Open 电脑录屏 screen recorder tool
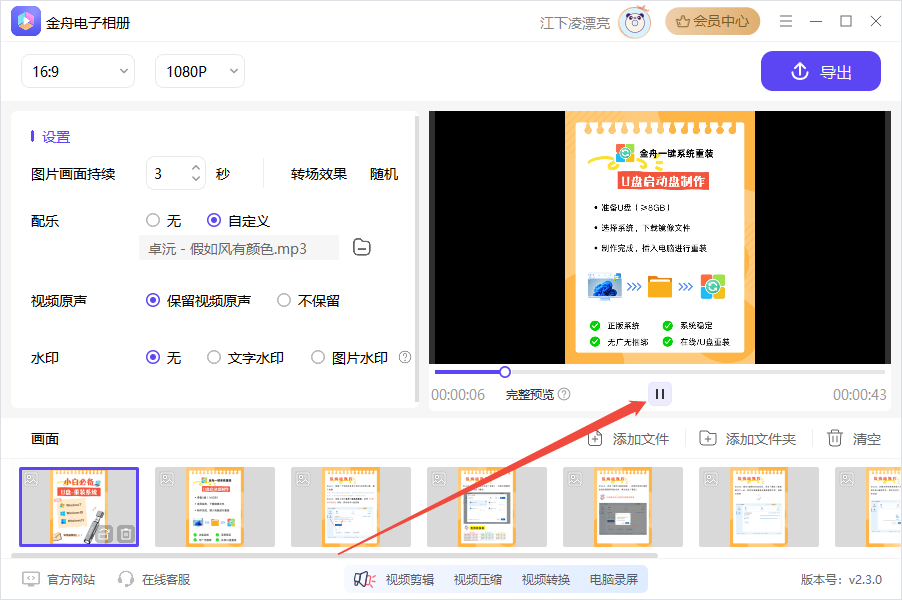902x600 pixels. (614, 579)
